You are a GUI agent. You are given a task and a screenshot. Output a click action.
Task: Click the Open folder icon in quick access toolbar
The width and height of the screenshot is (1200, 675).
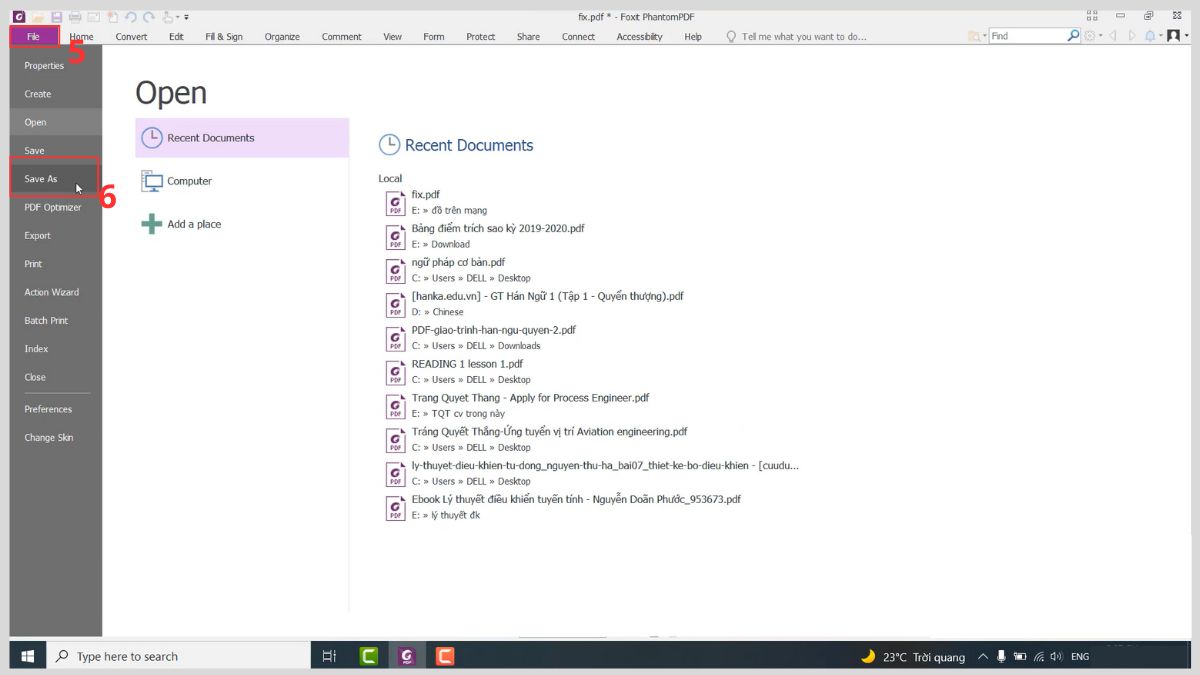point(37,17)
